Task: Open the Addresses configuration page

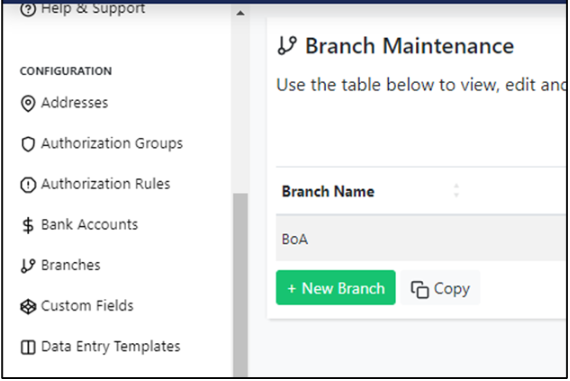Action: click(x=75, y=103)
